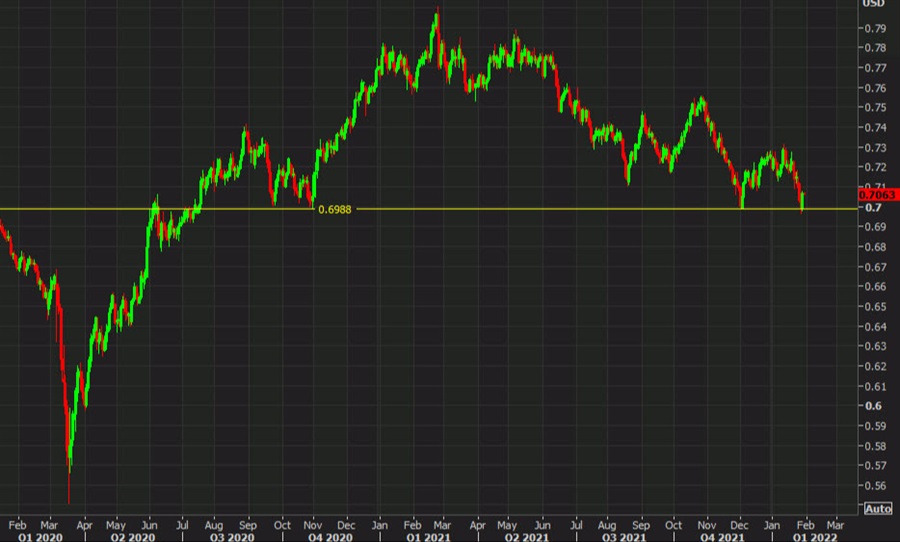Click the 0.66 price axis label

tap(875, 287)
